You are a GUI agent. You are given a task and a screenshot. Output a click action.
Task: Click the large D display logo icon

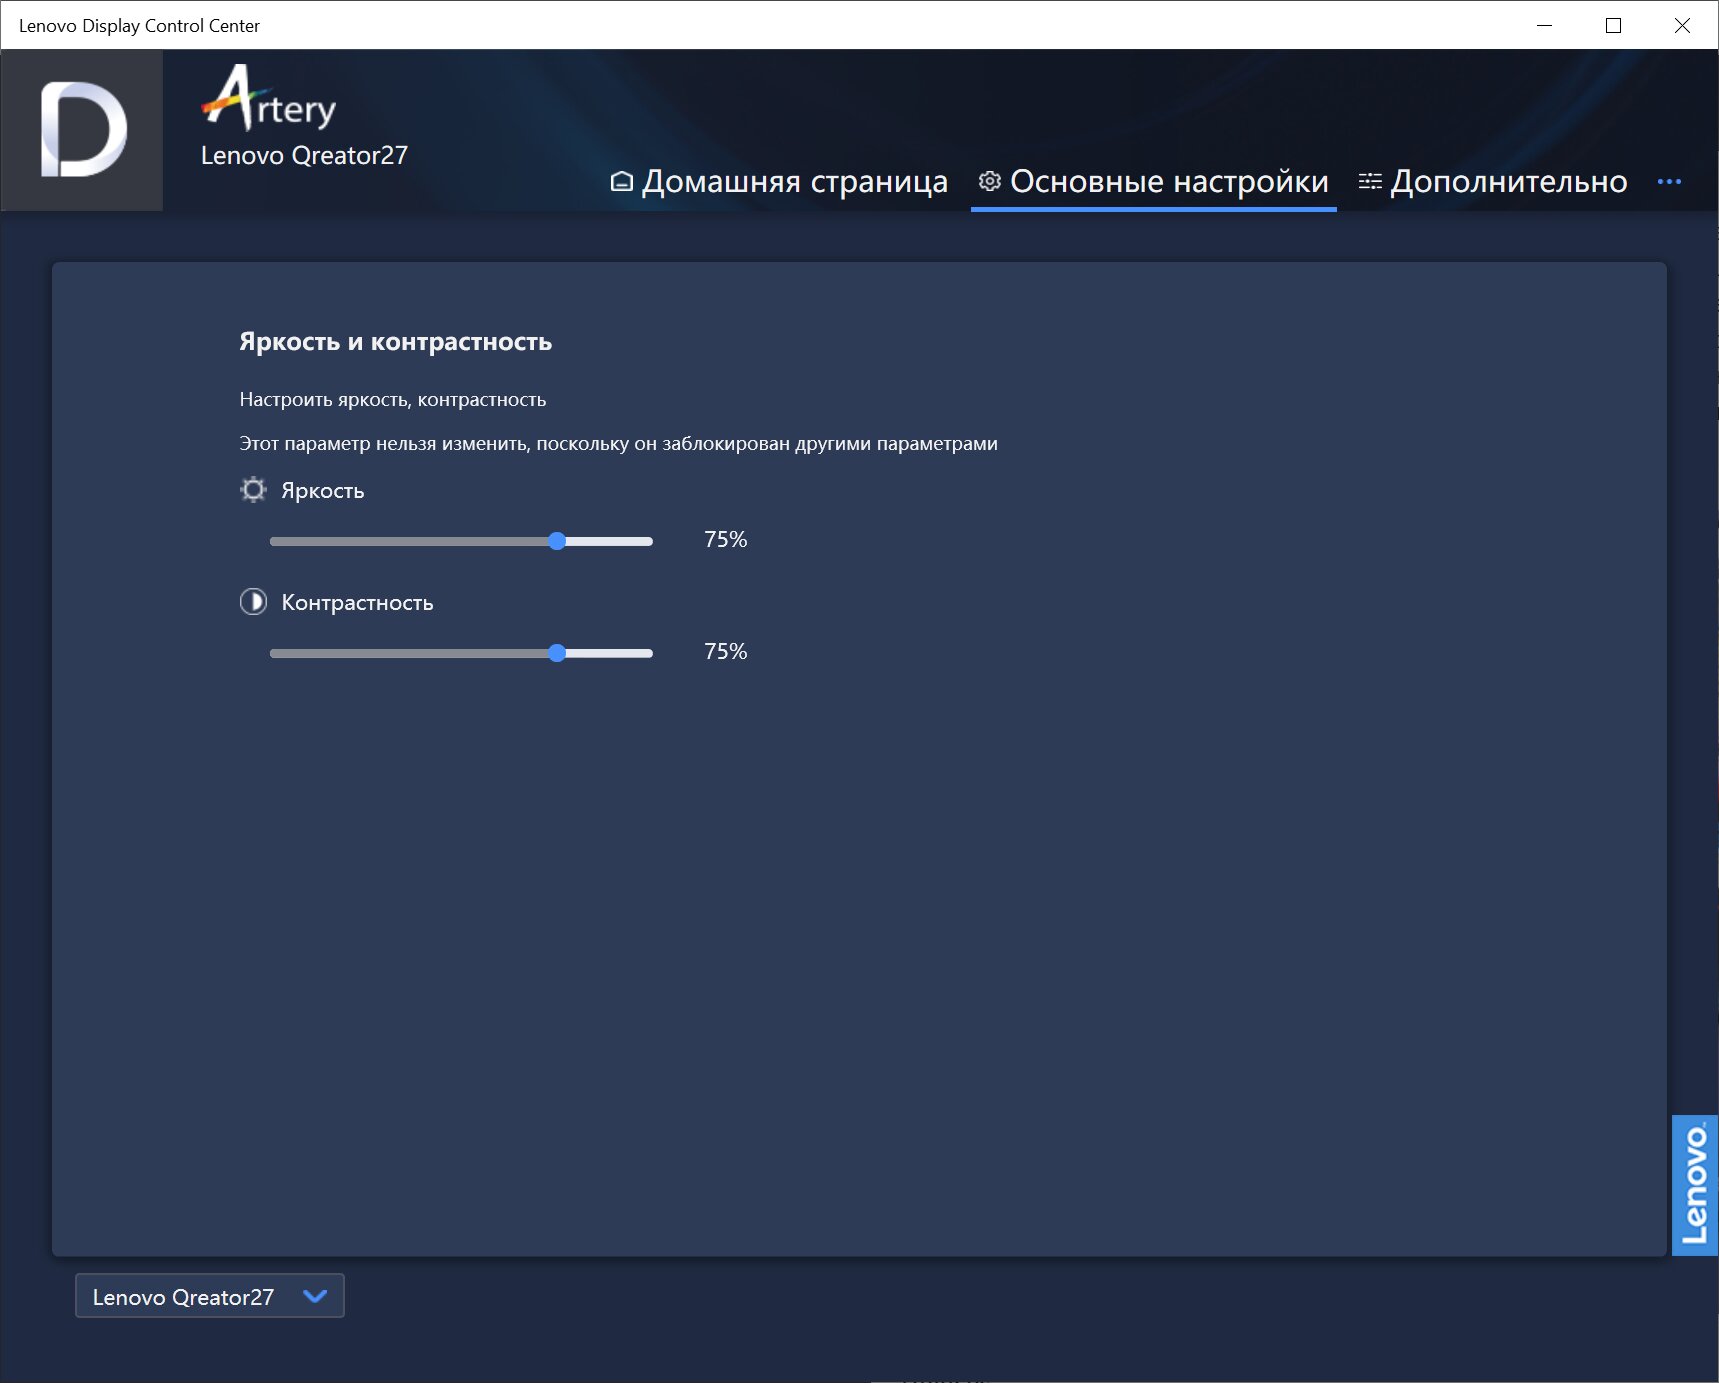[x=83, y=130]
